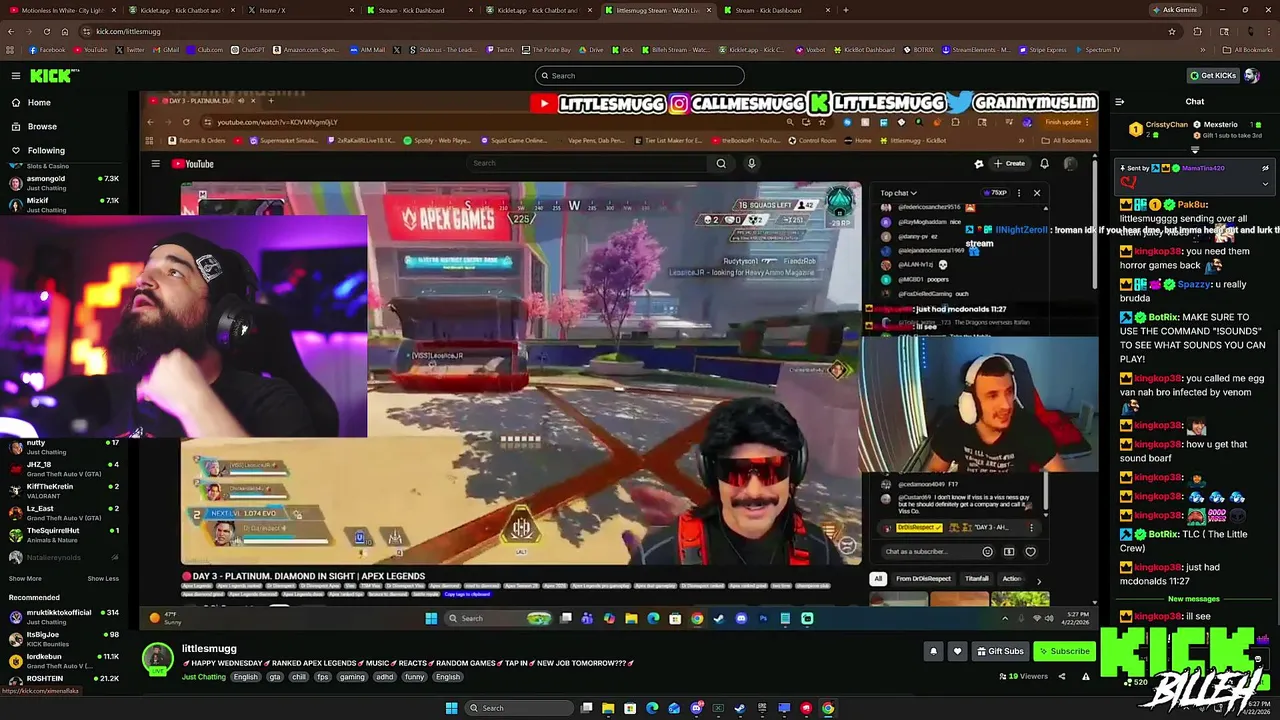Click the Get KICKs button
Screen dimensions: 1280x720
tap(1213, 76)
